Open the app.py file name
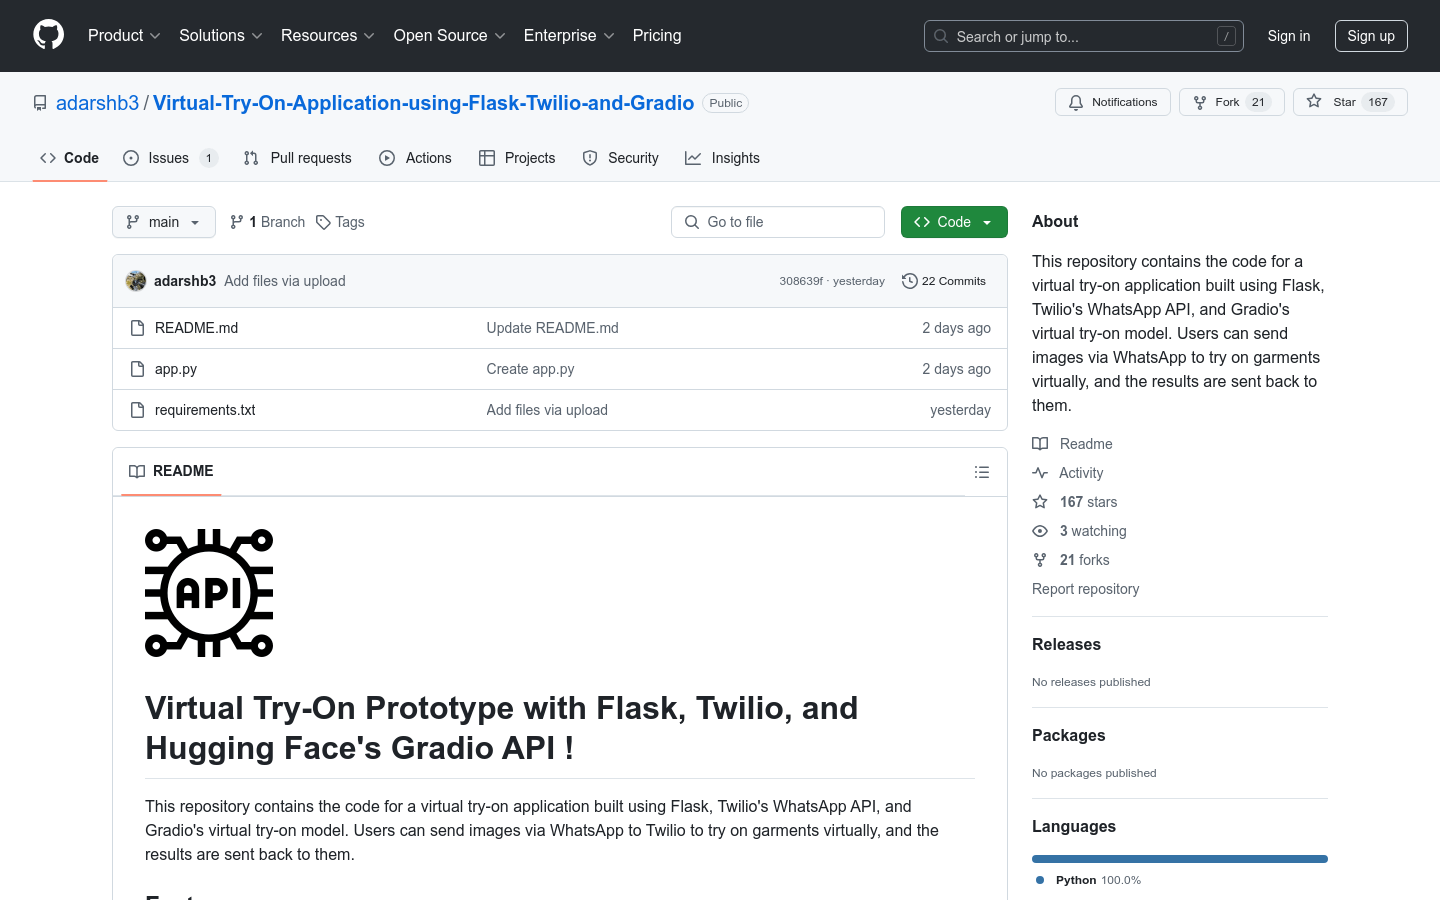 (176, 369)
